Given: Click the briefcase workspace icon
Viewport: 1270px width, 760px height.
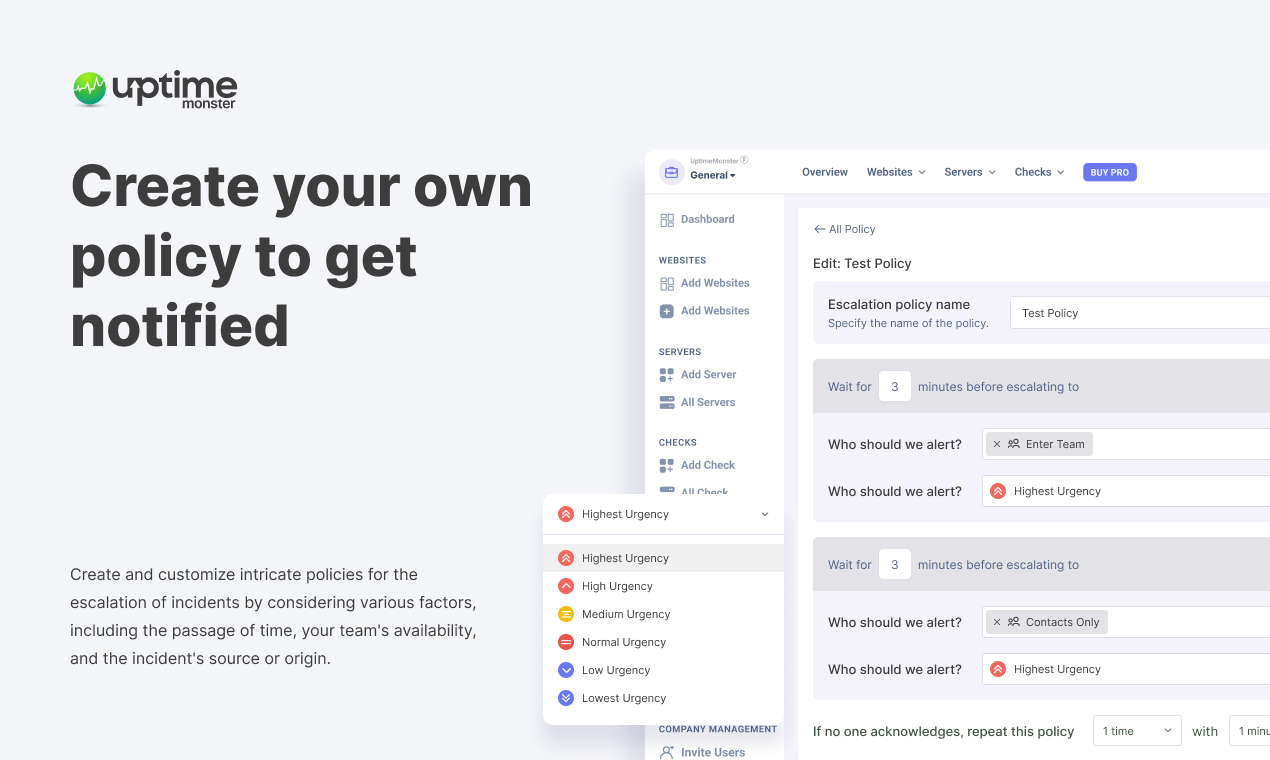Looking at the screenshot, I should (x=671, y=172).
